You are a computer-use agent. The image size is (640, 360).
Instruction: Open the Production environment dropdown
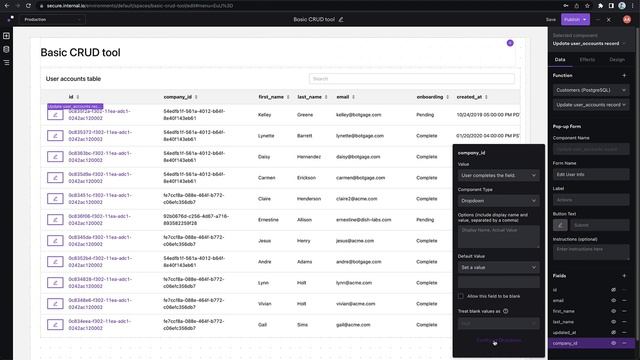tap(52, 20)
